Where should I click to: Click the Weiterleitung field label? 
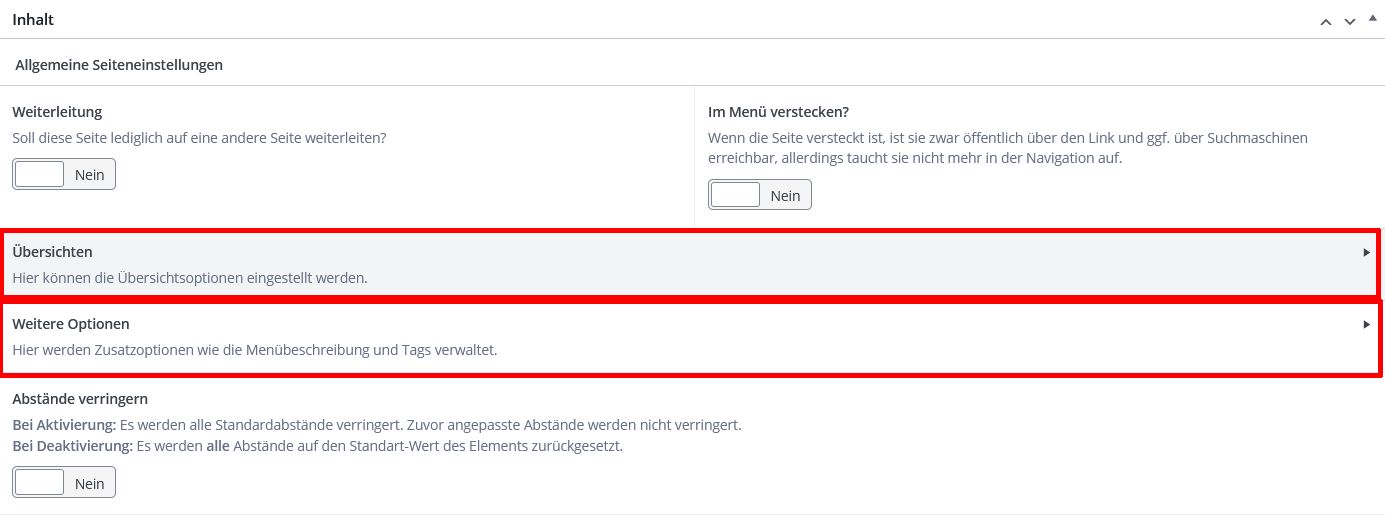(x=57, y=112)
